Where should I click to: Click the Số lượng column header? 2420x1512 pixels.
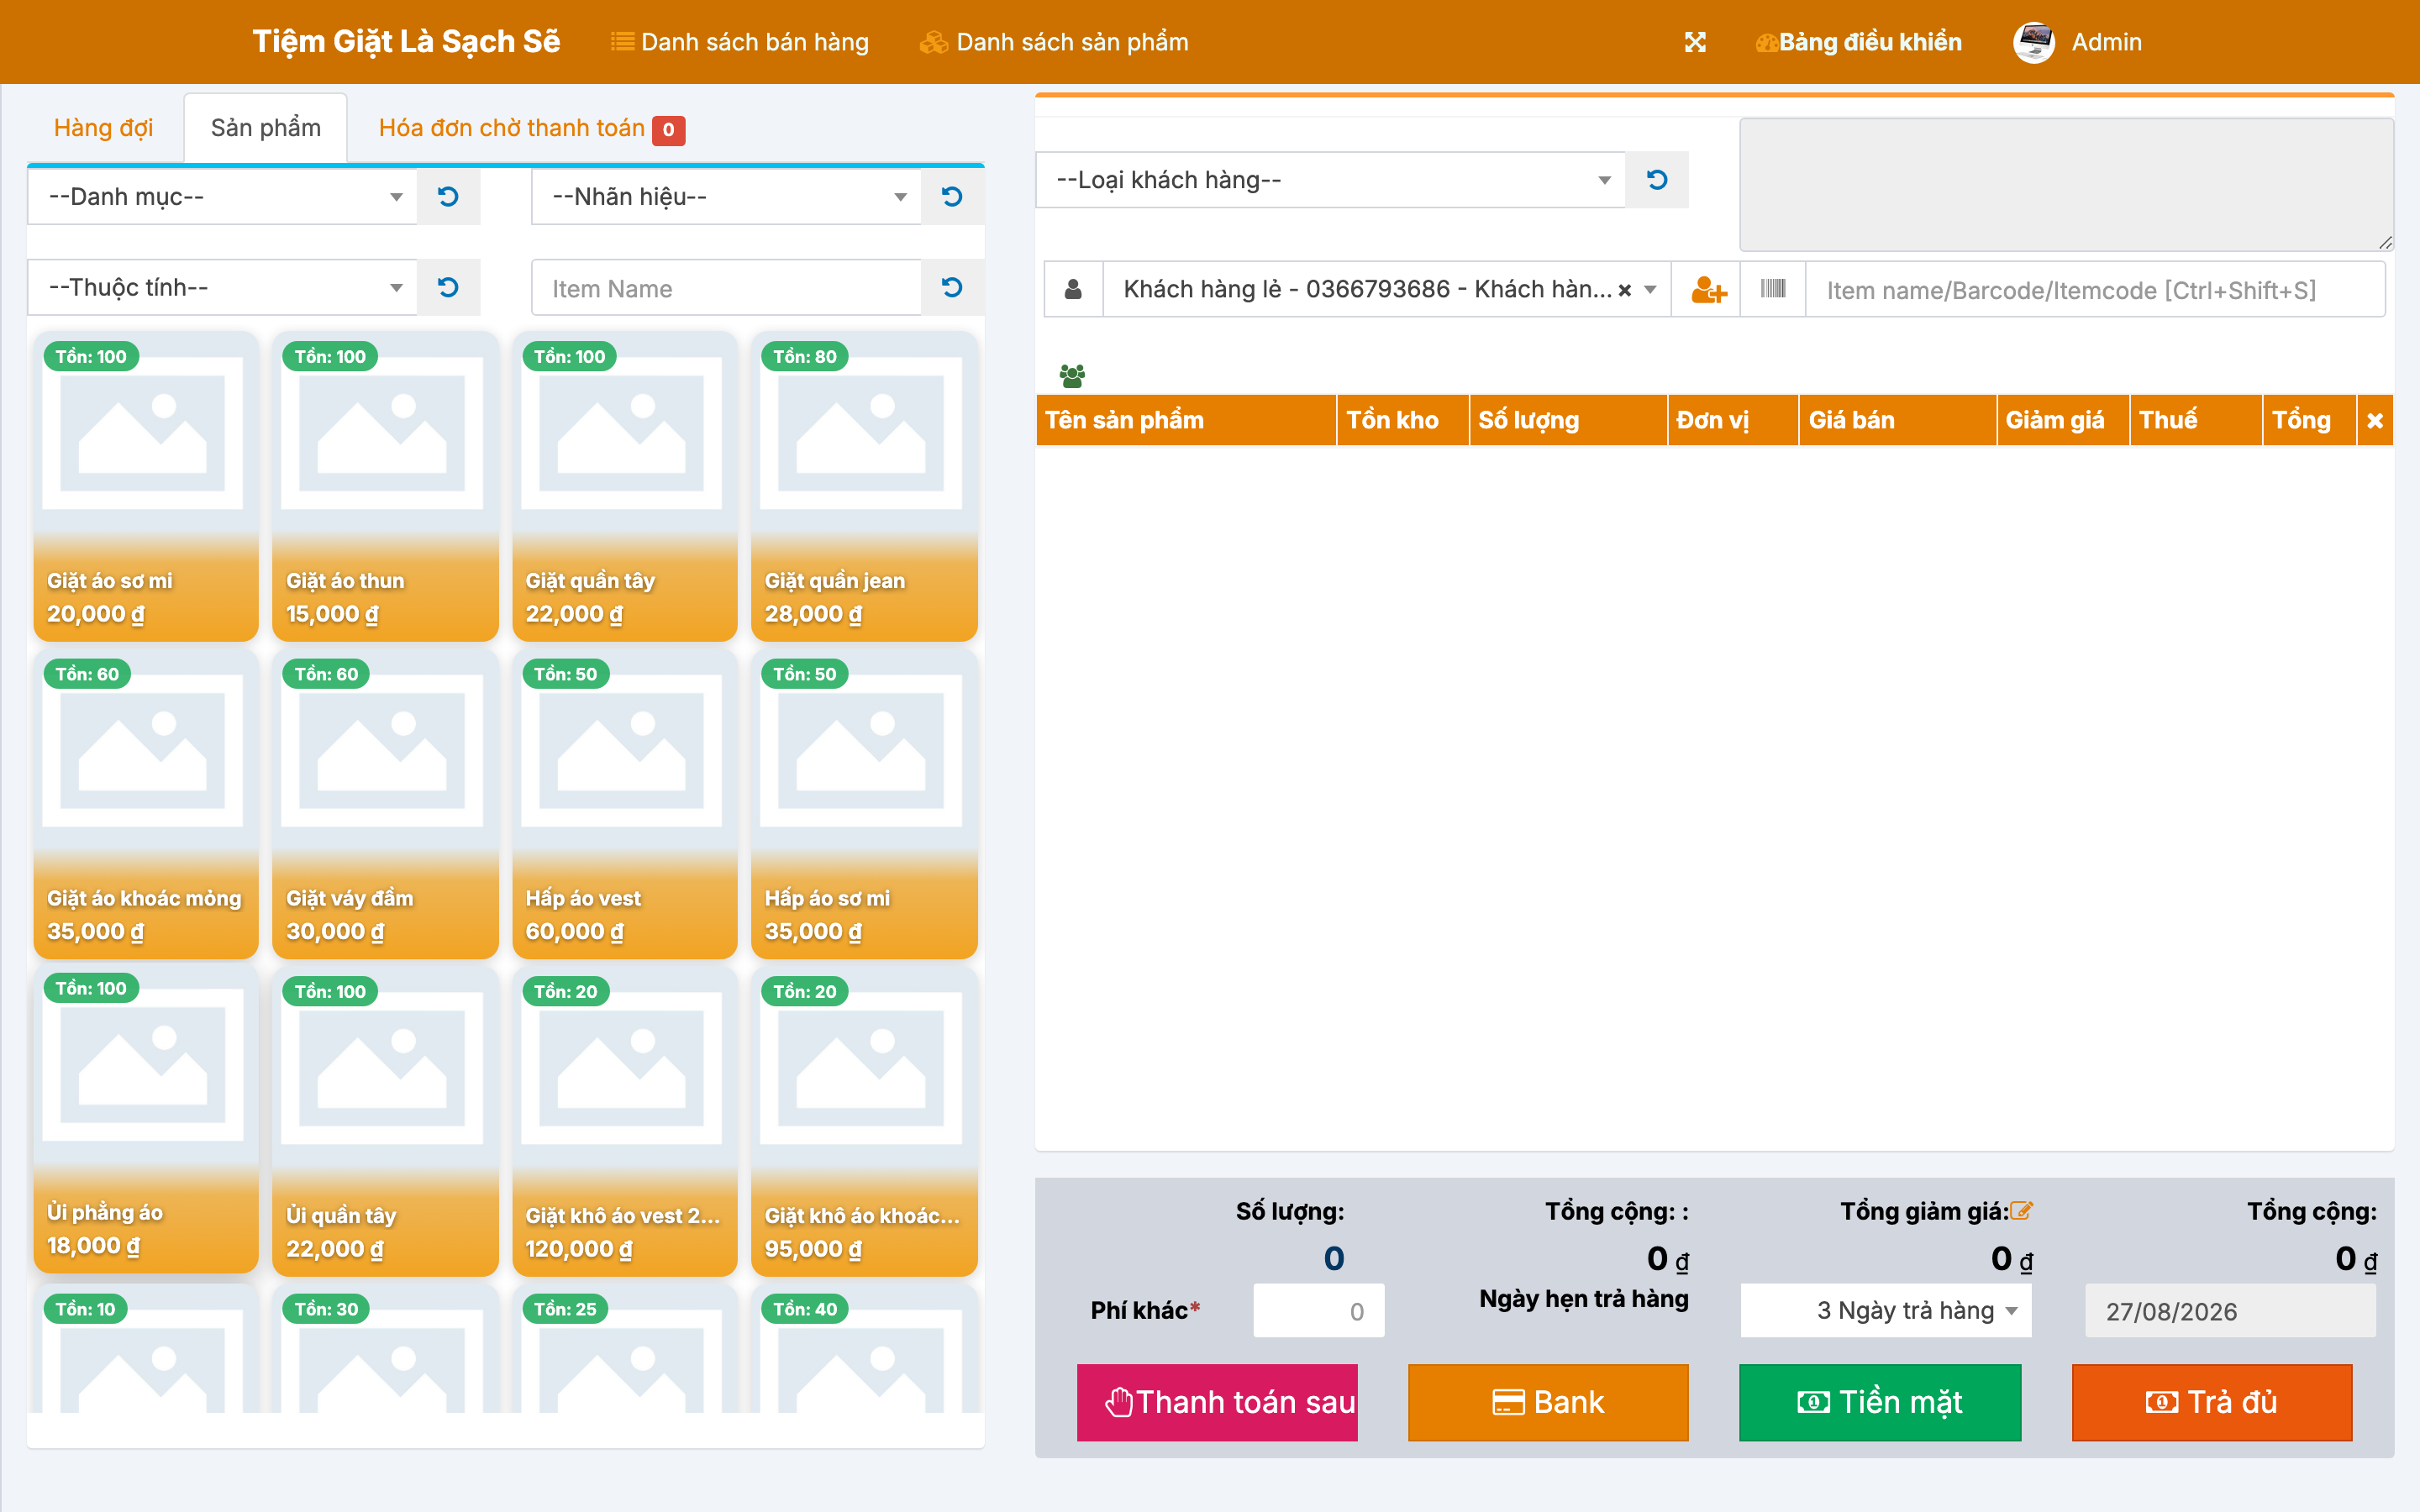(x=1568, y=421)
